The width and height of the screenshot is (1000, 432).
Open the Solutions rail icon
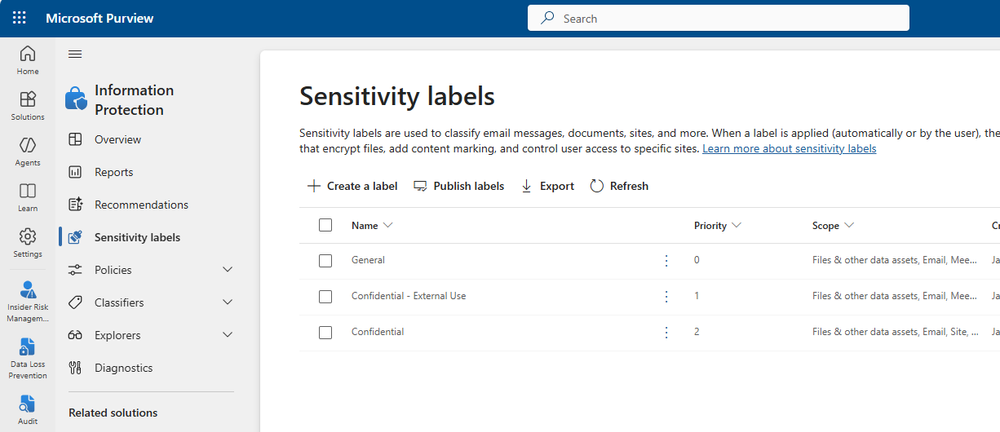(x=28, y=106)
